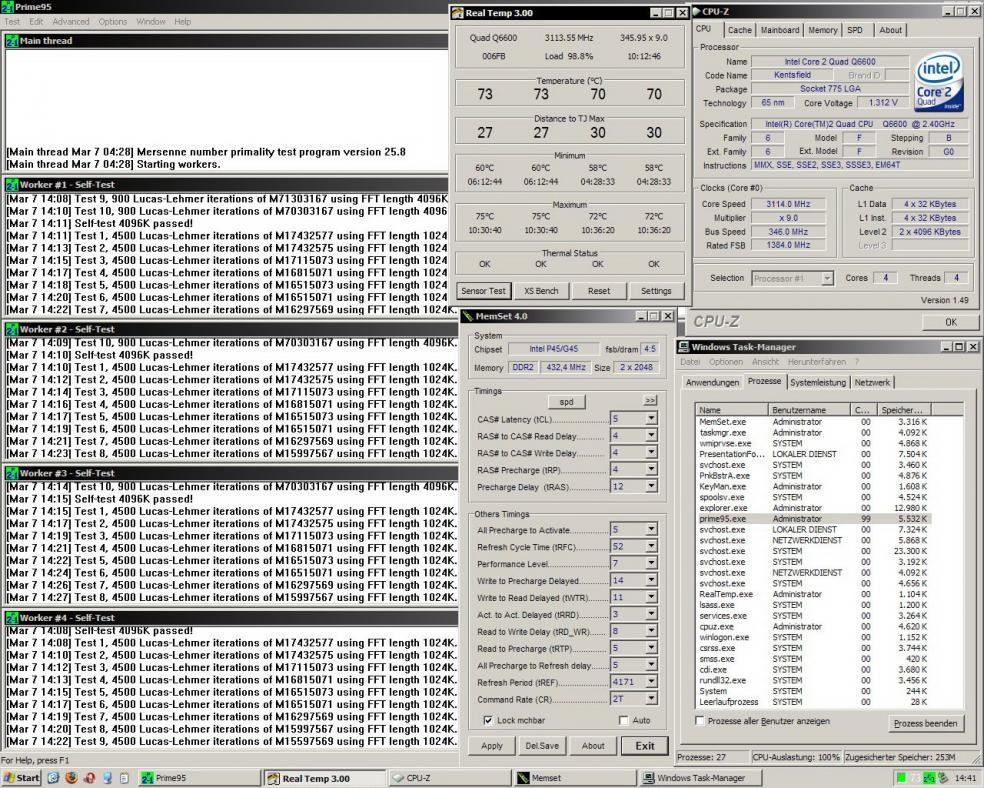
Task: Click OK in the CPU-Z window
Action: point(951,322)
